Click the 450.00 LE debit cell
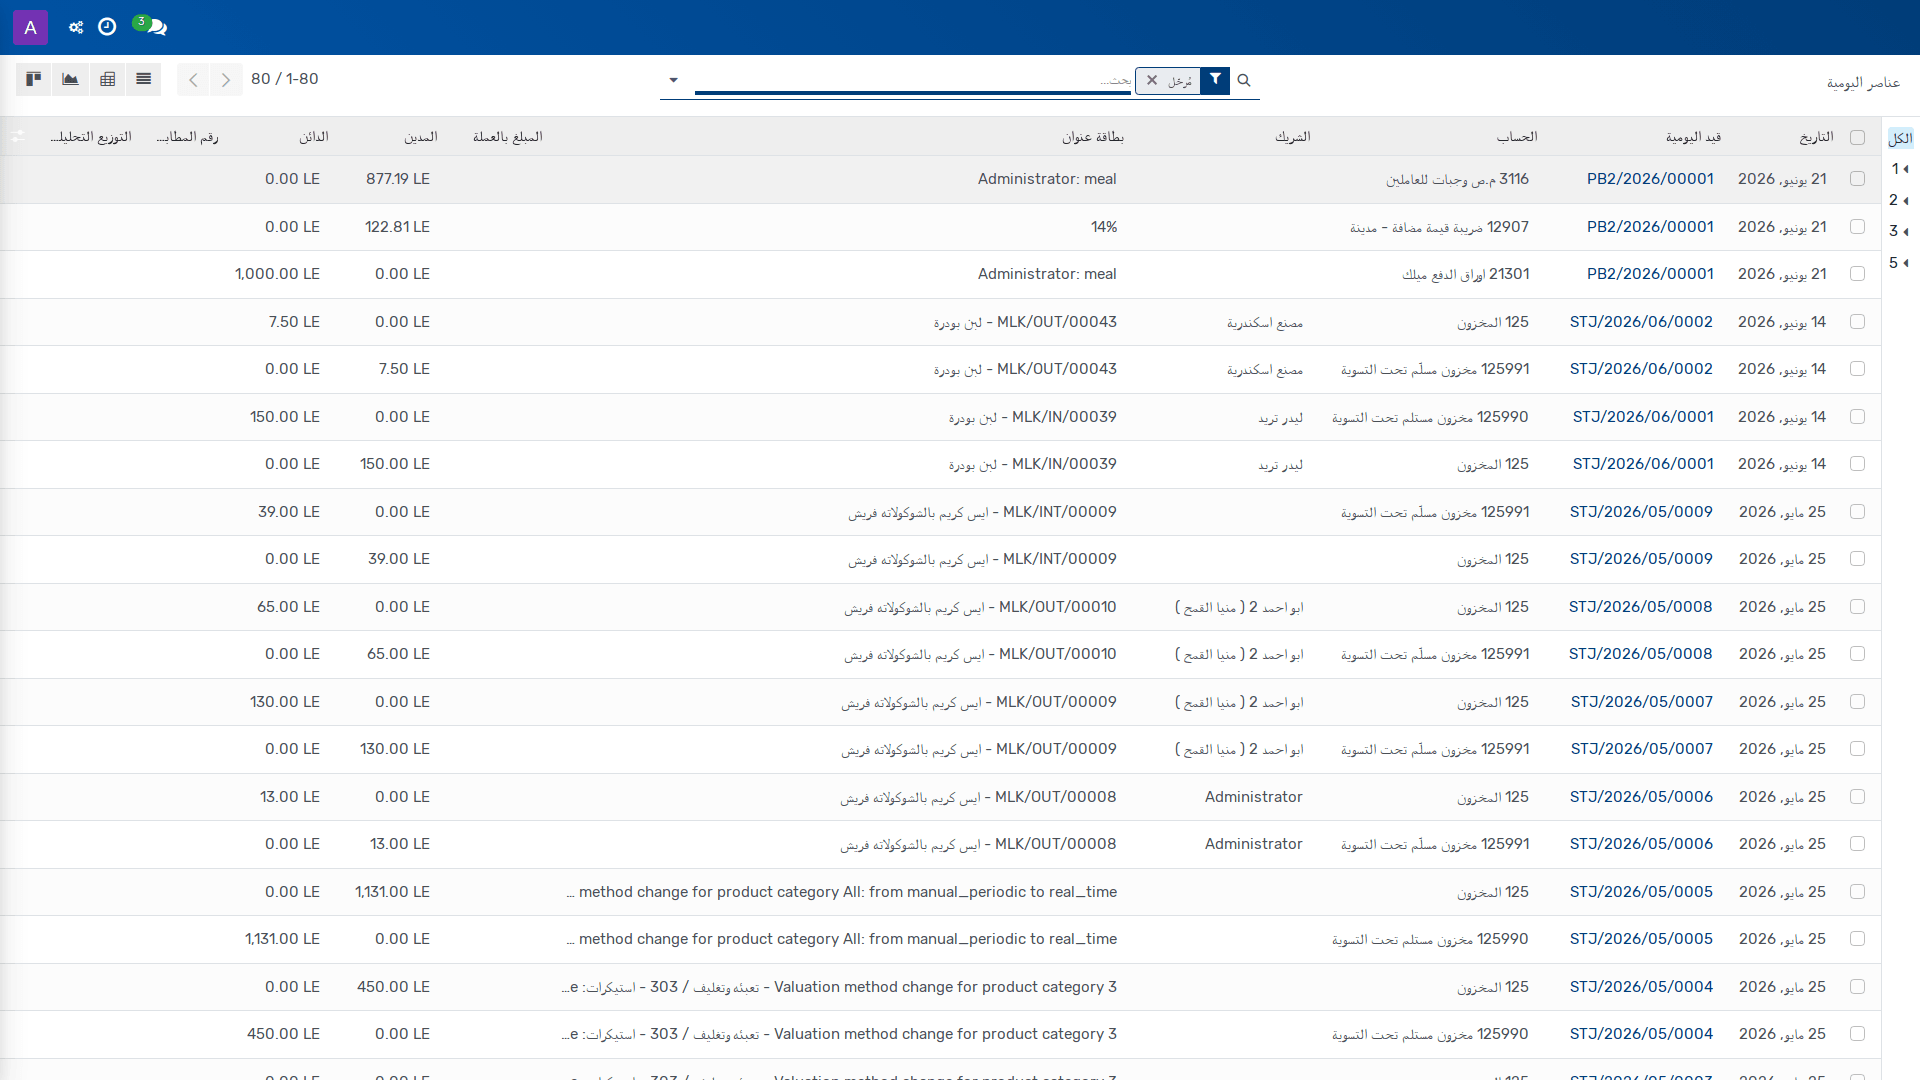The width and height of the screenshot is (1920, 1080). (x=393, y=987)
